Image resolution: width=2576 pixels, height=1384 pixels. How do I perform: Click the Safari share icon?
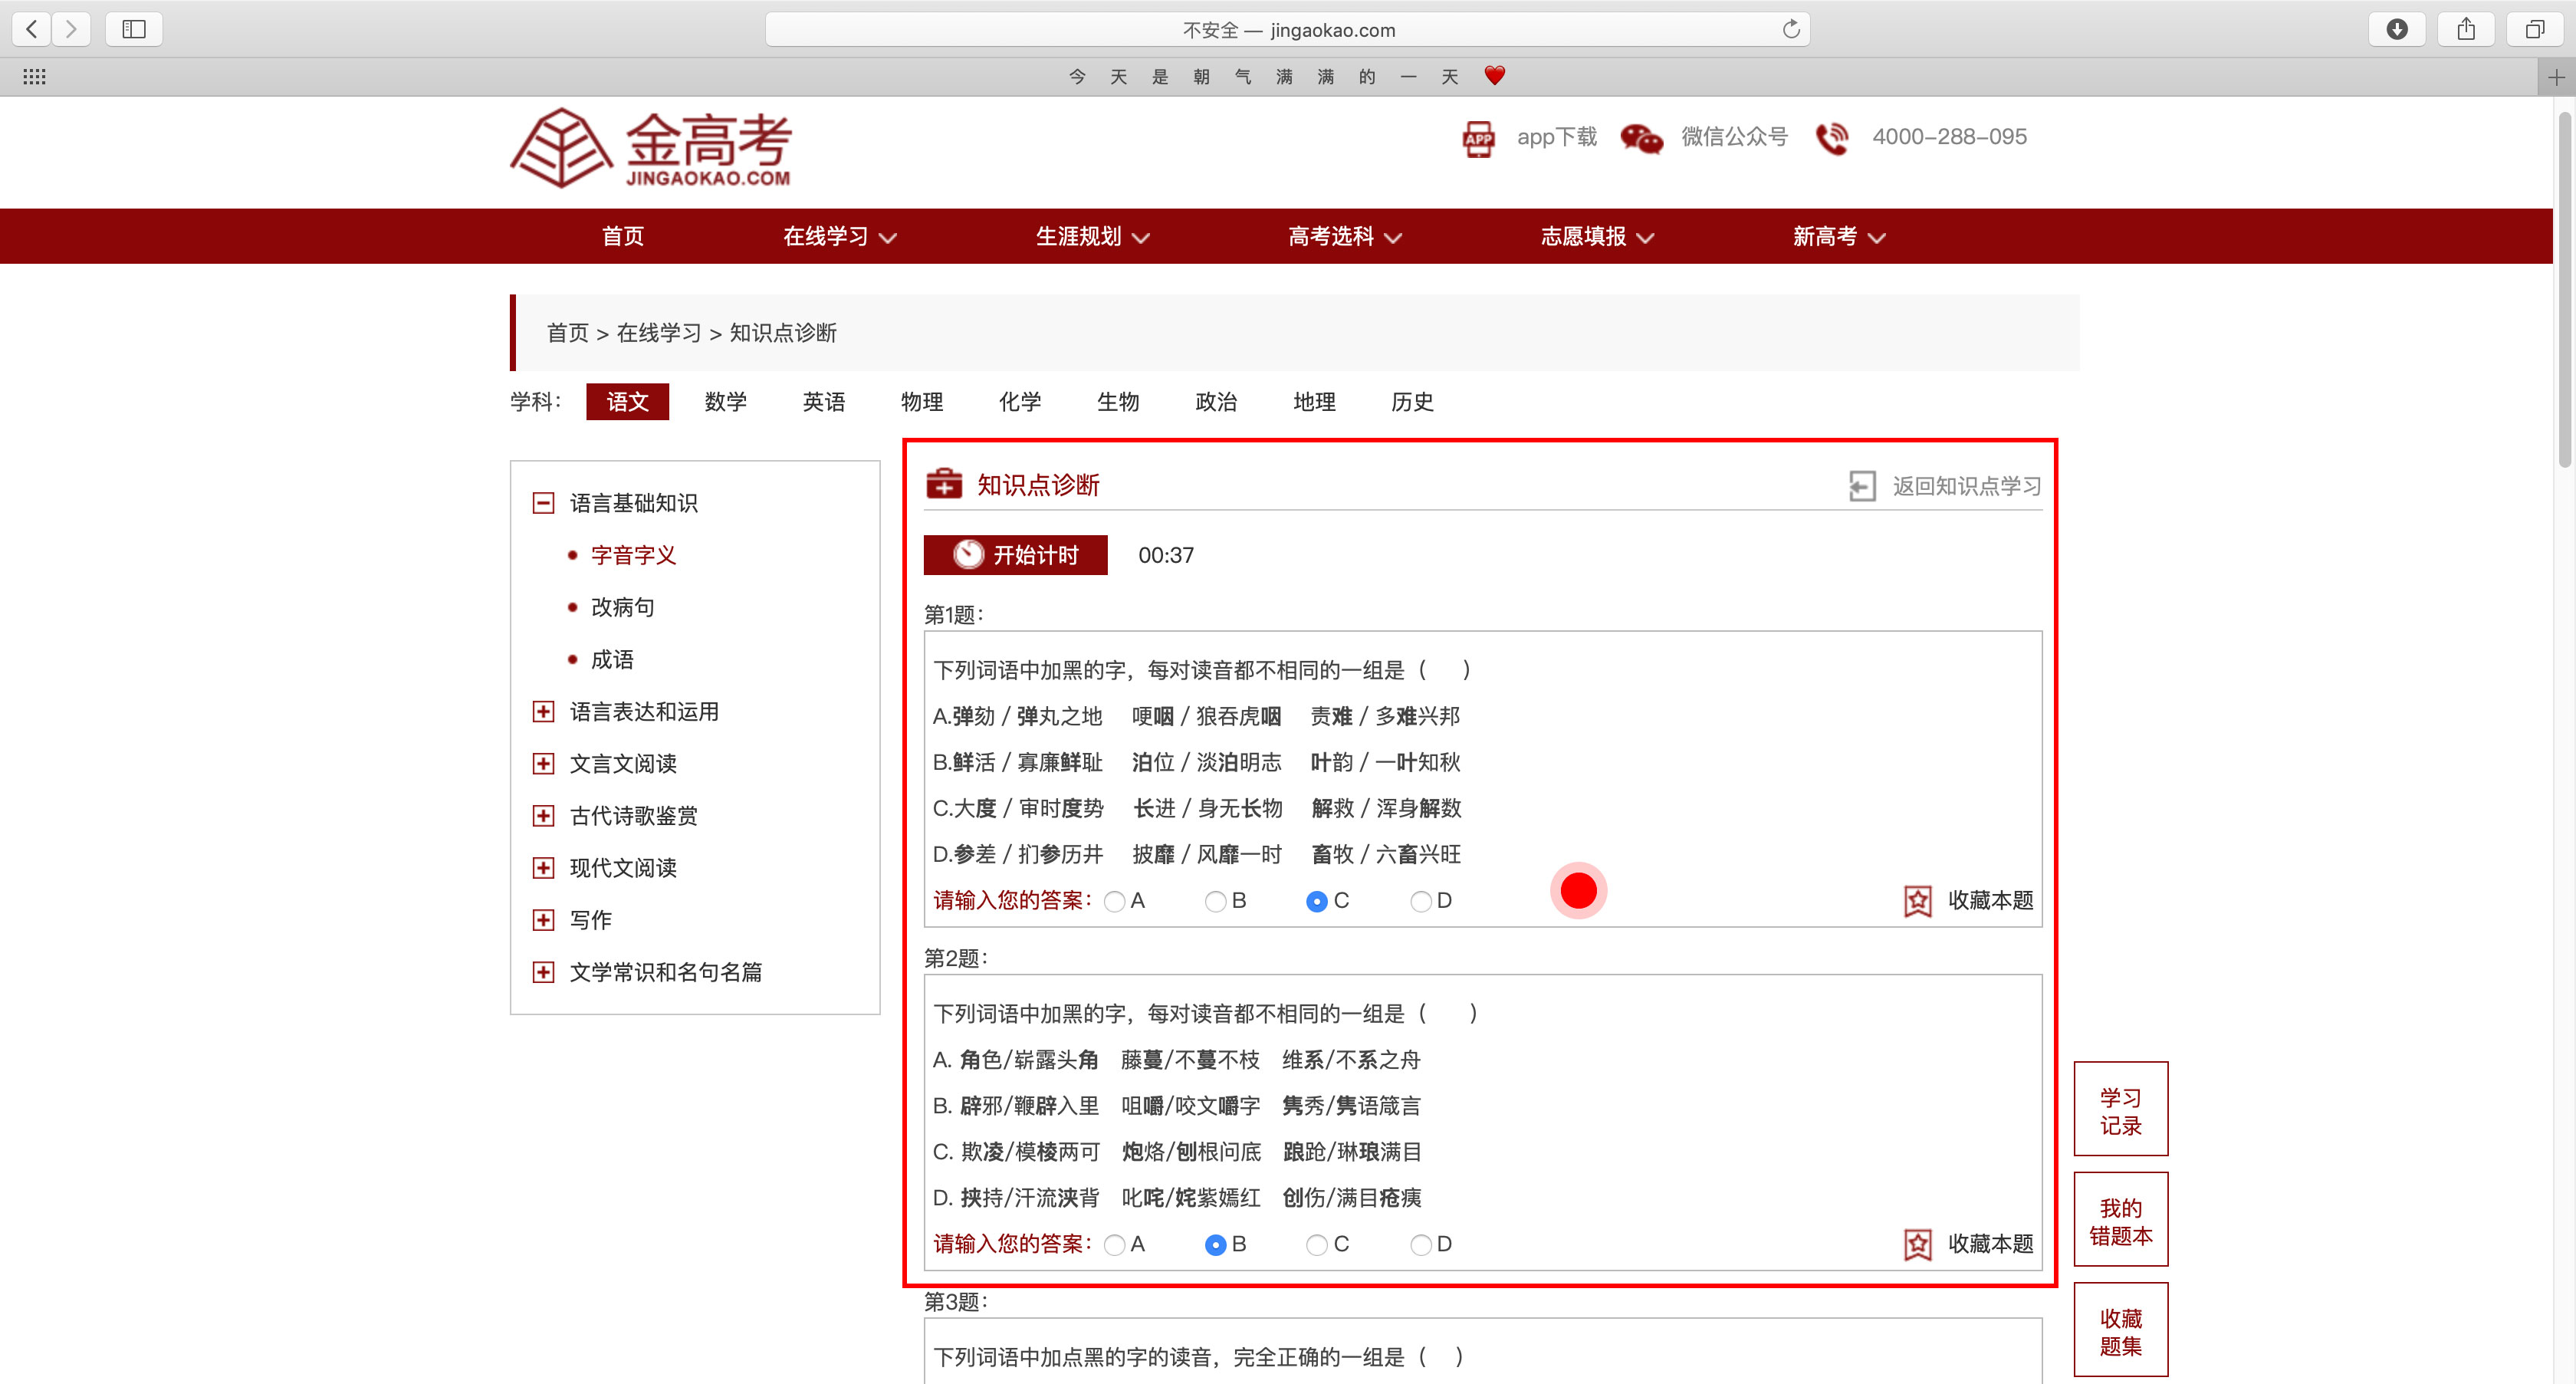tap(2465, 29)
